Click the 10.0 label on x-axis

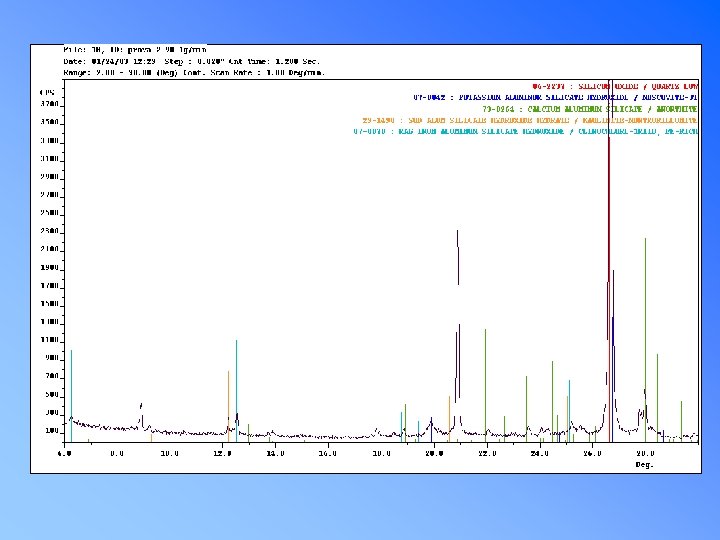[x=169, y=454]
